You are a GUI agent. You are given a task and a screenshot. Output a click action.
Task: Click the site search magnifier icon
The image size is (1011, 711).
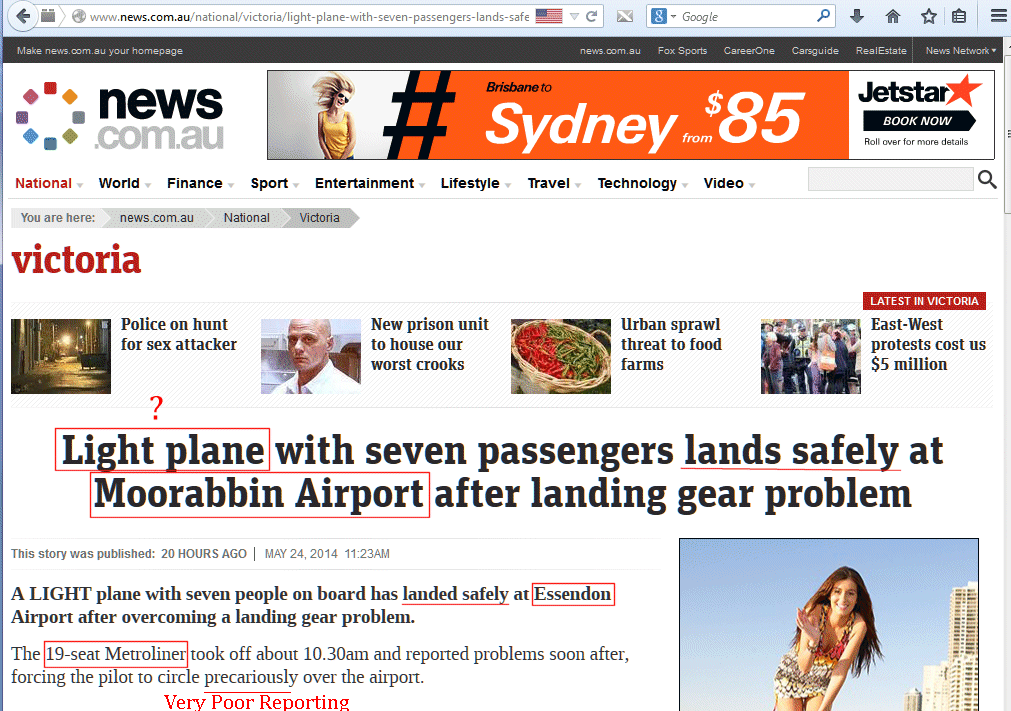(x=987, y=179)
